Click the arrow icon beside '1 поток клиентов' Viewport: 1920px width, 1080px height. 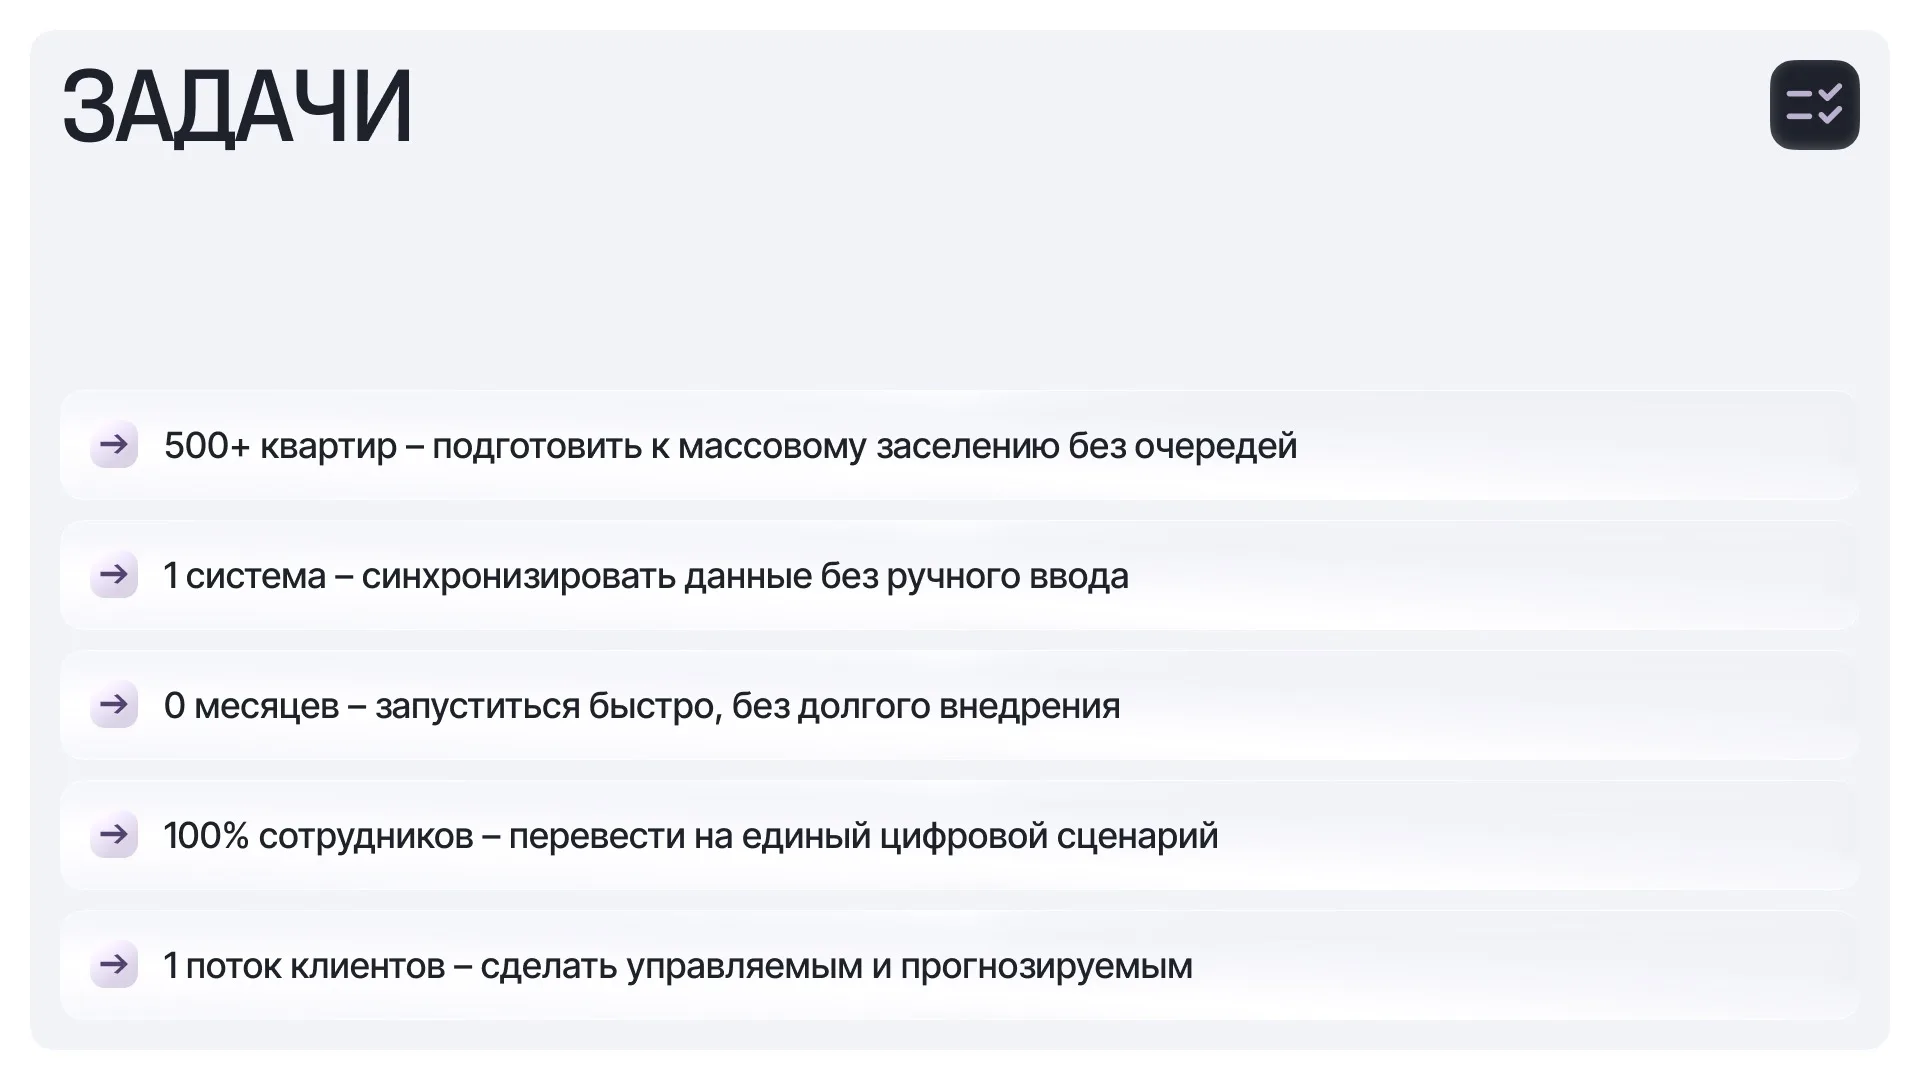point(114,964)
